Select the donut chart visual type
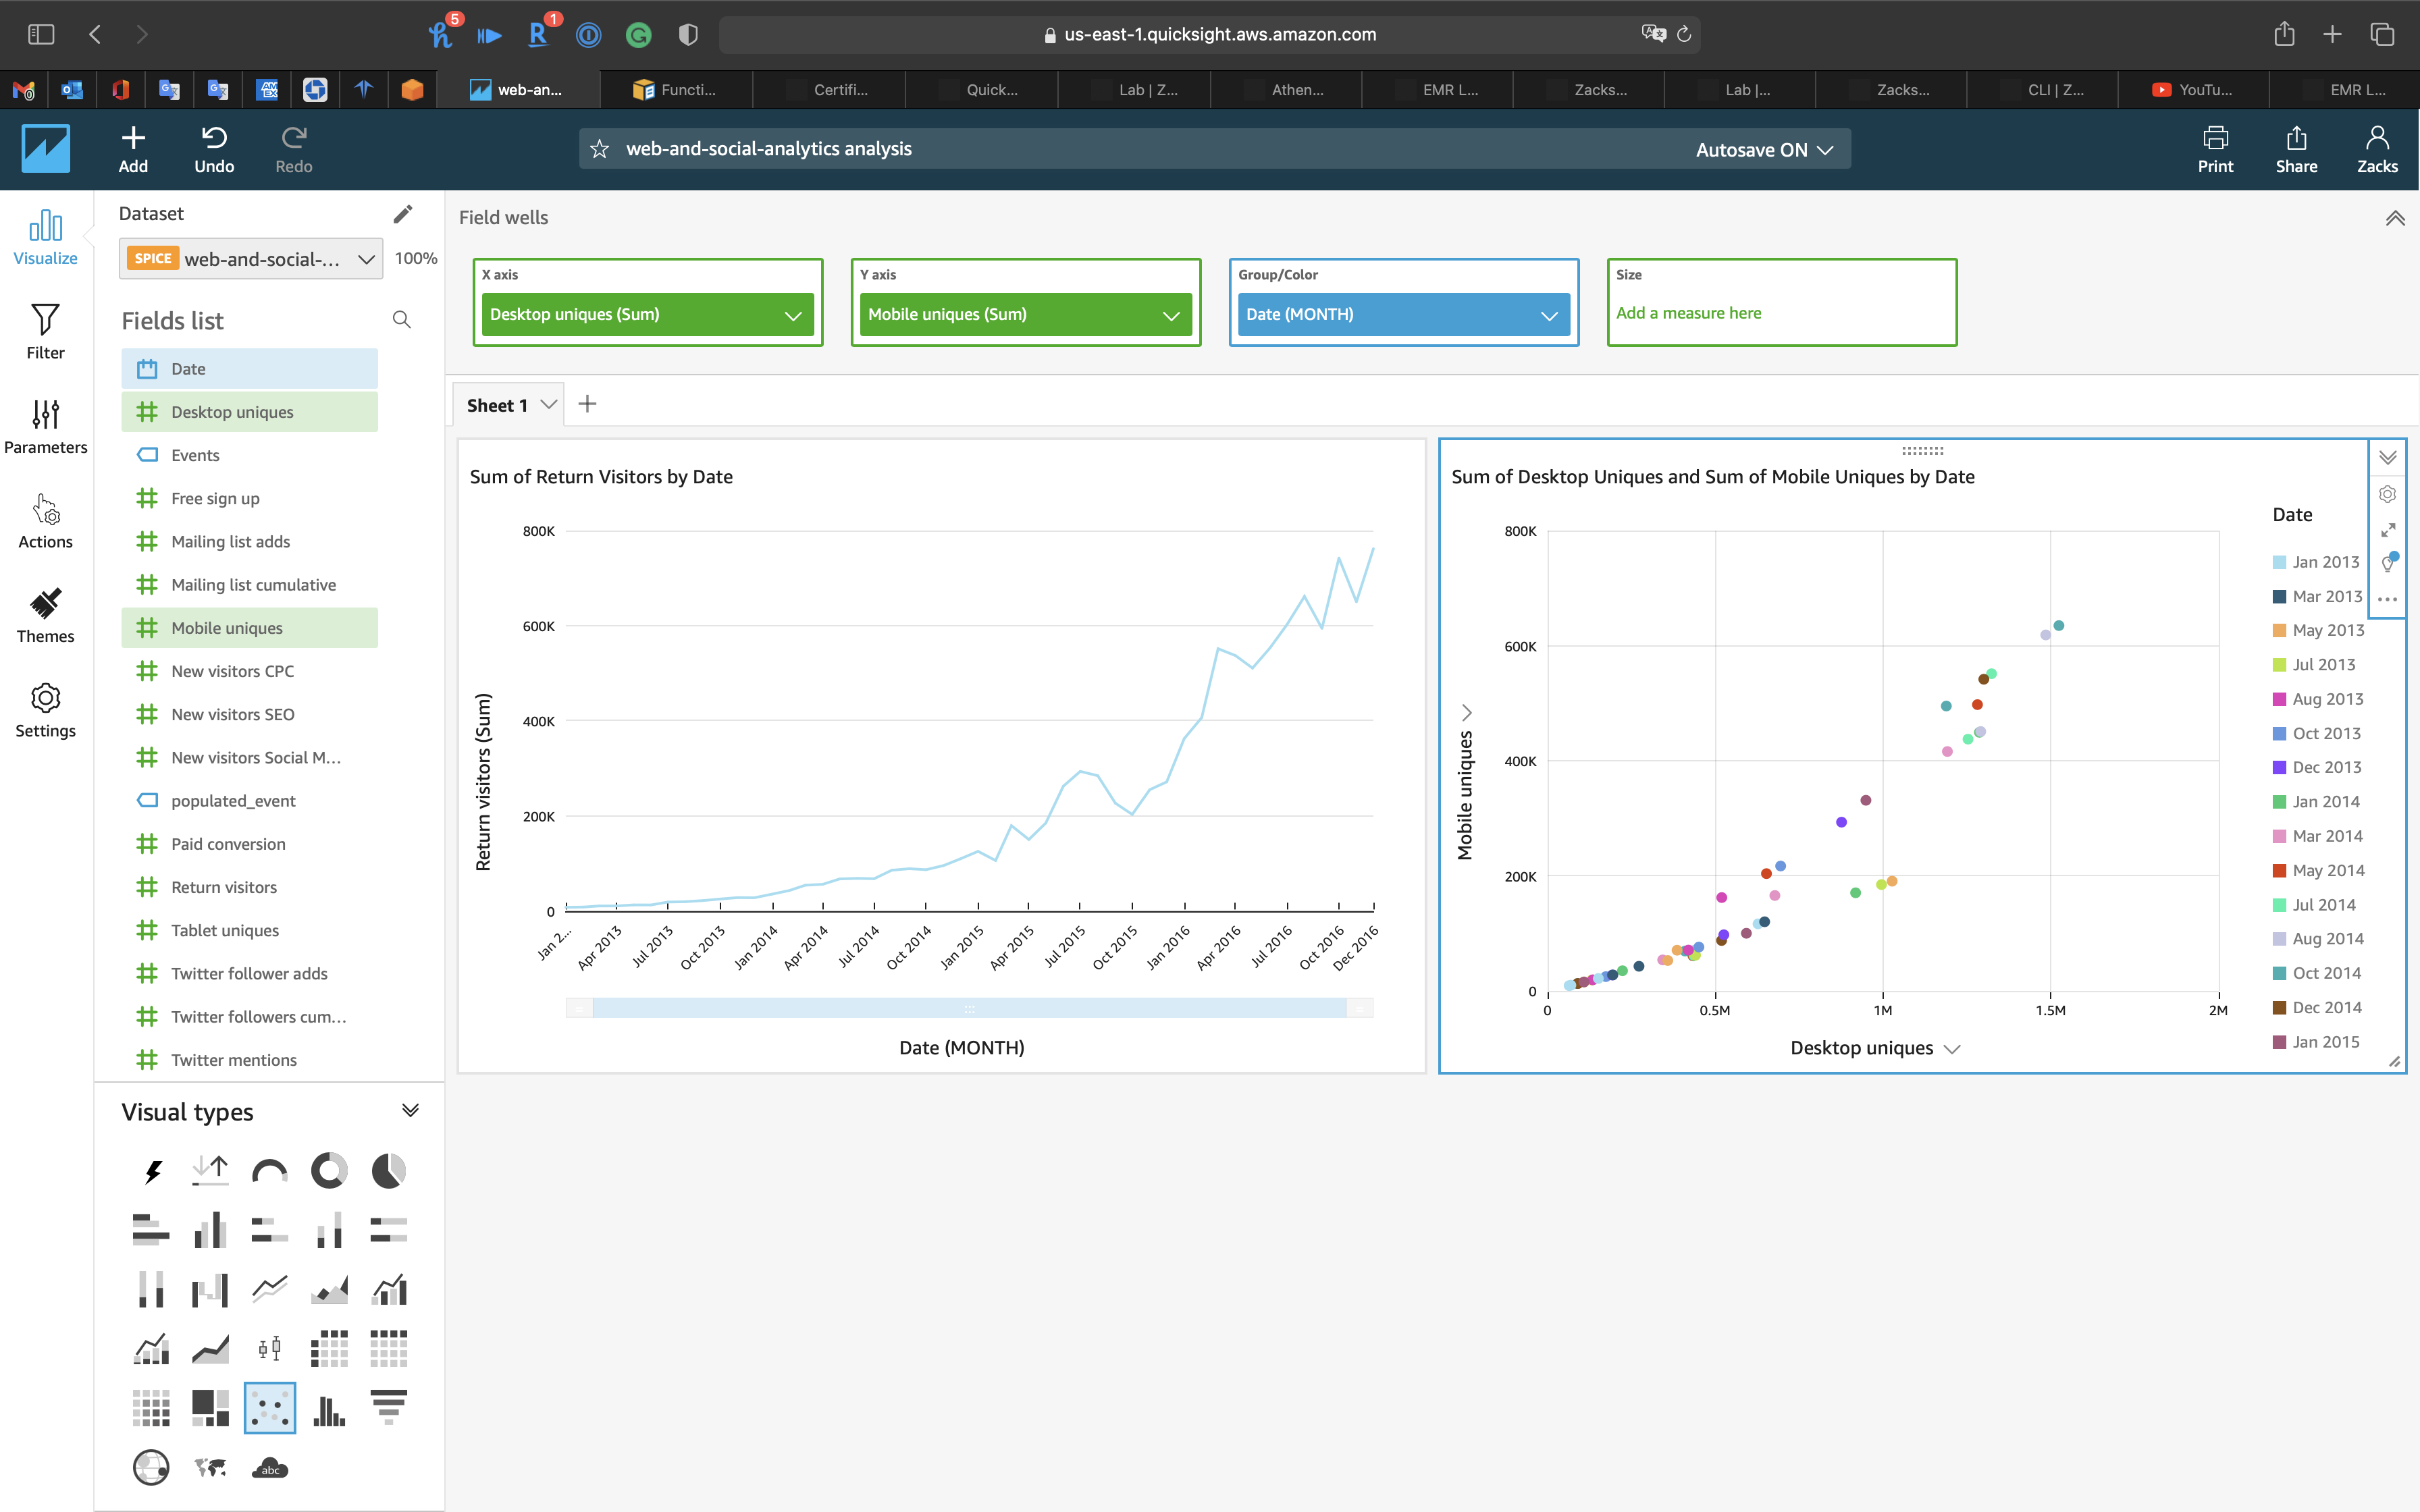2420x1512 pixels. point(329,1171)
